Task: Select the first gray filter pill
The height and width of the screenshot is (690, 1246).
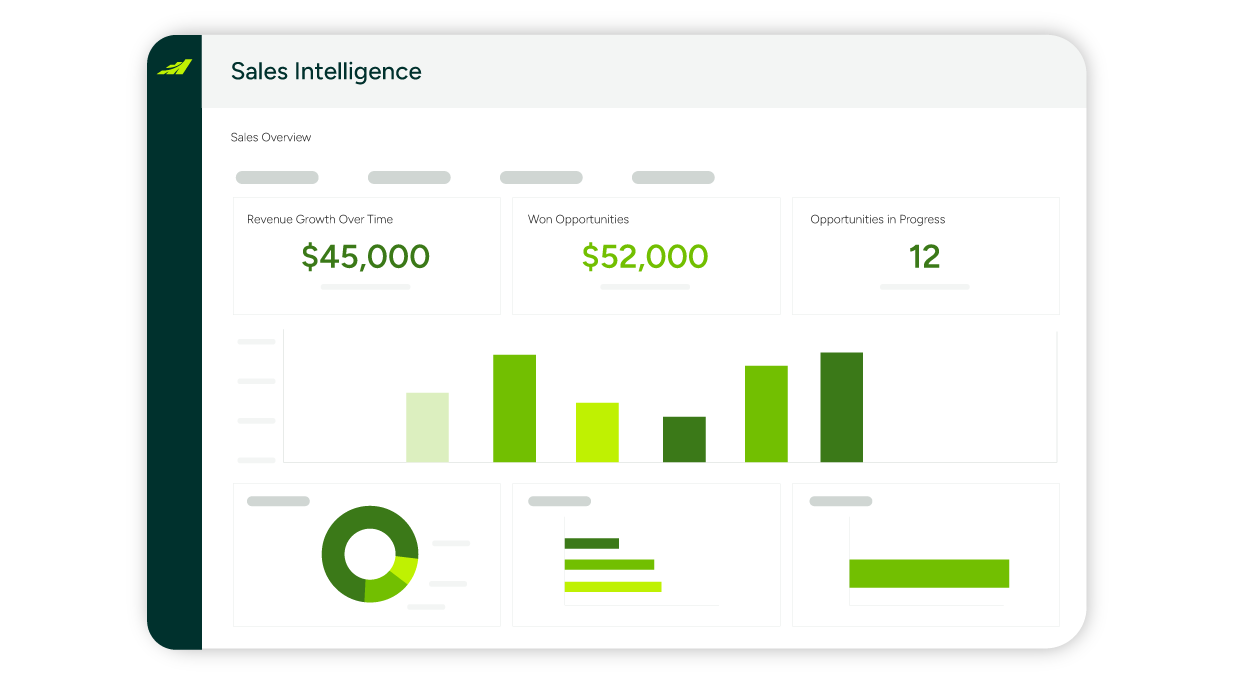Action: point(277,178)
